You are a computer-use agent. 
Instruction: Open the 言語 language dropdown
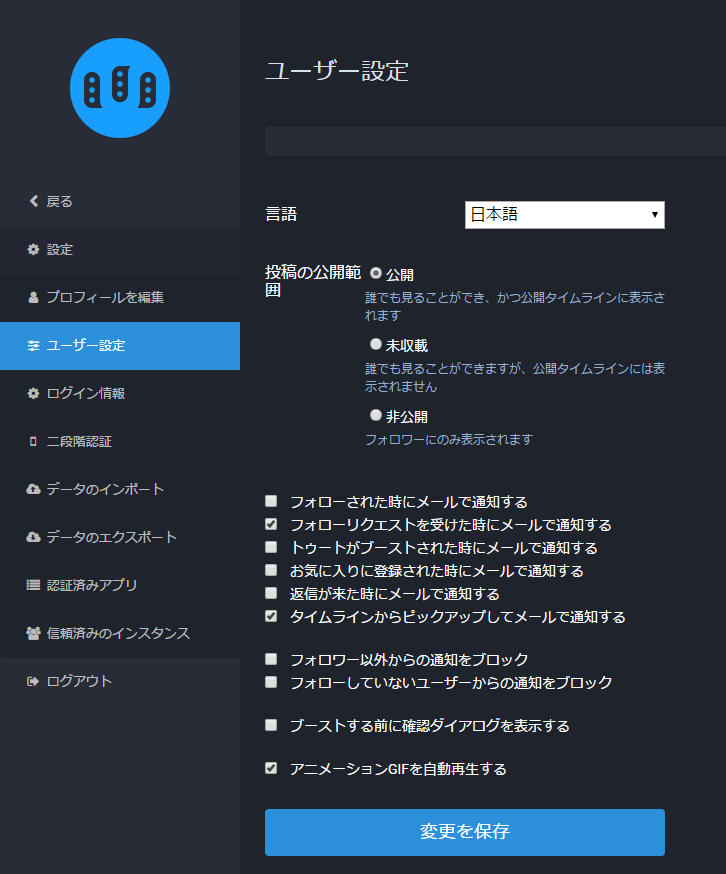pyautogui.click(x=564, y=215)
